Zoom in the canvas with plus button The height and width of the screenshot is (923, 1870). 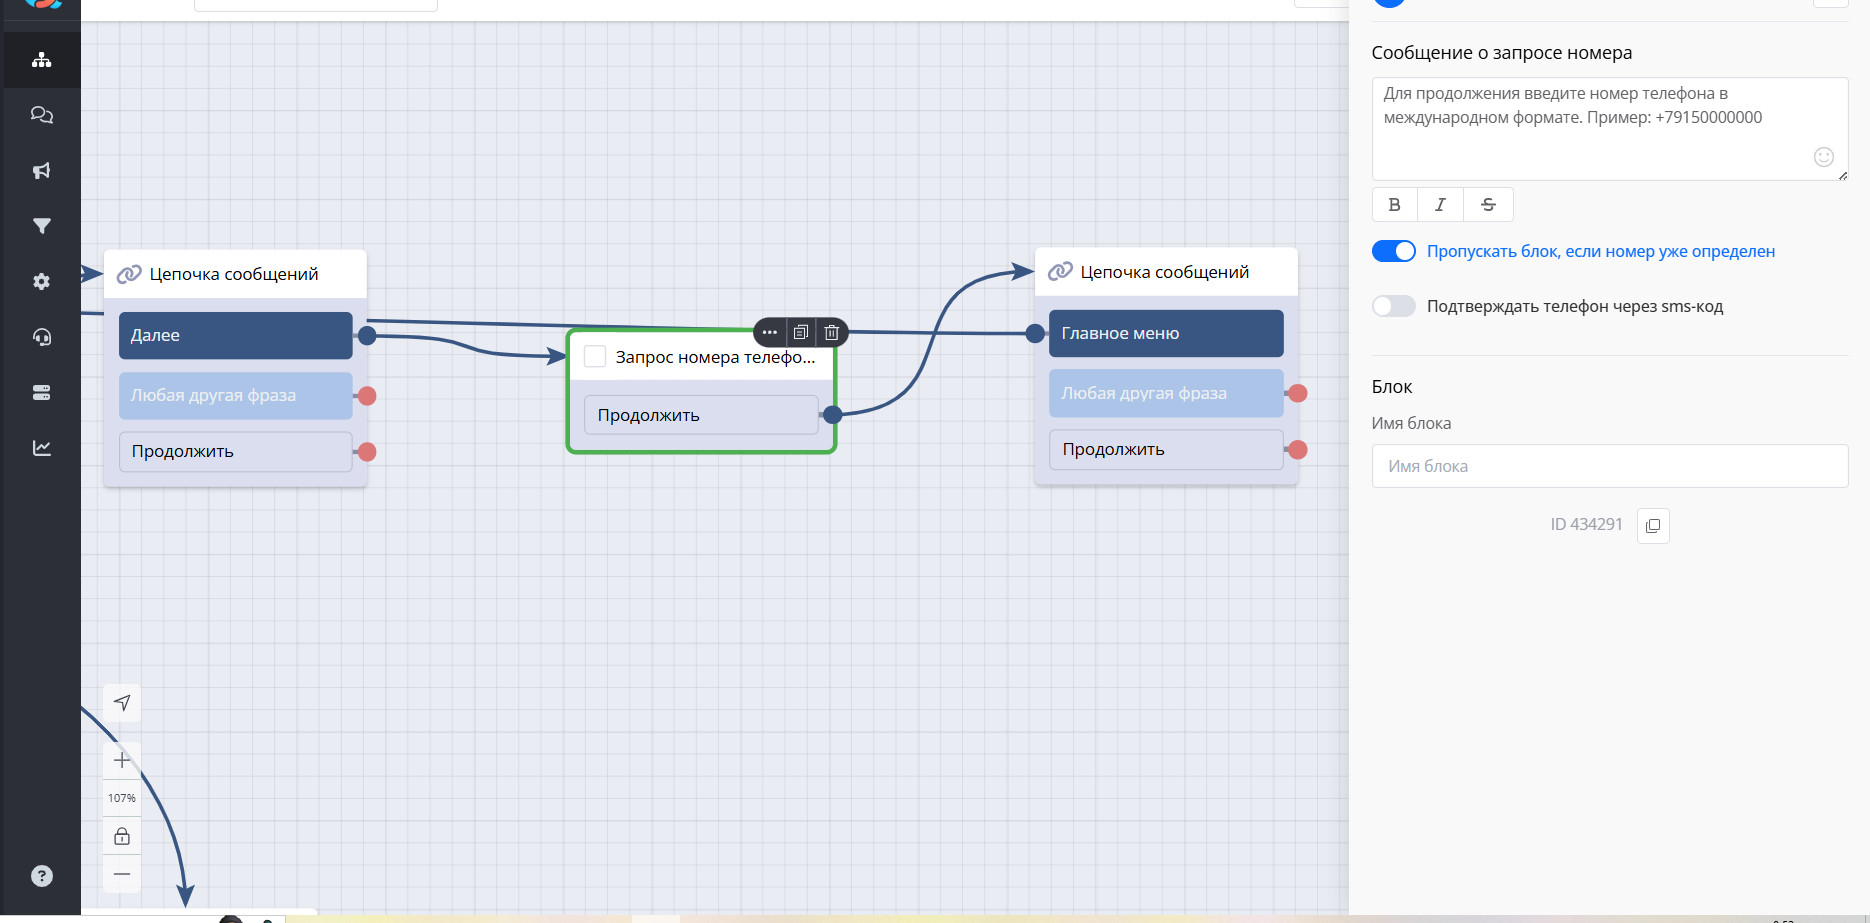[122, 760]
